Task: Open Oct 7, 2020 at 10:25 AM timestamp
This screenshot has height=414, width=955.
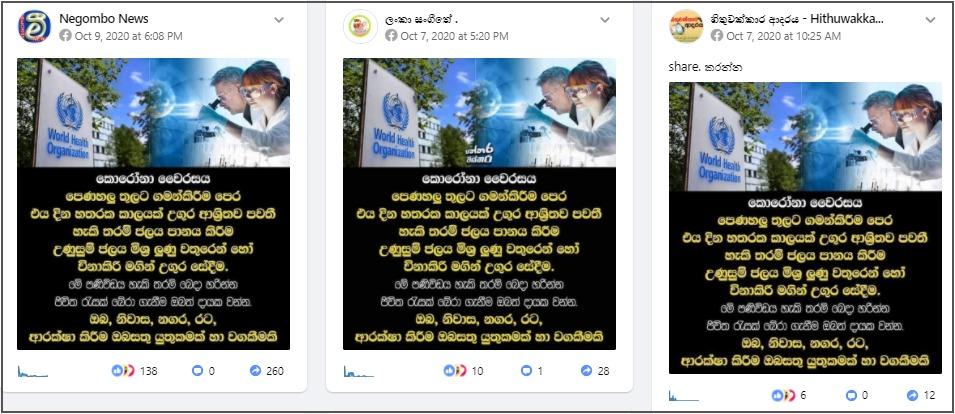Action: tap(783, 36)
